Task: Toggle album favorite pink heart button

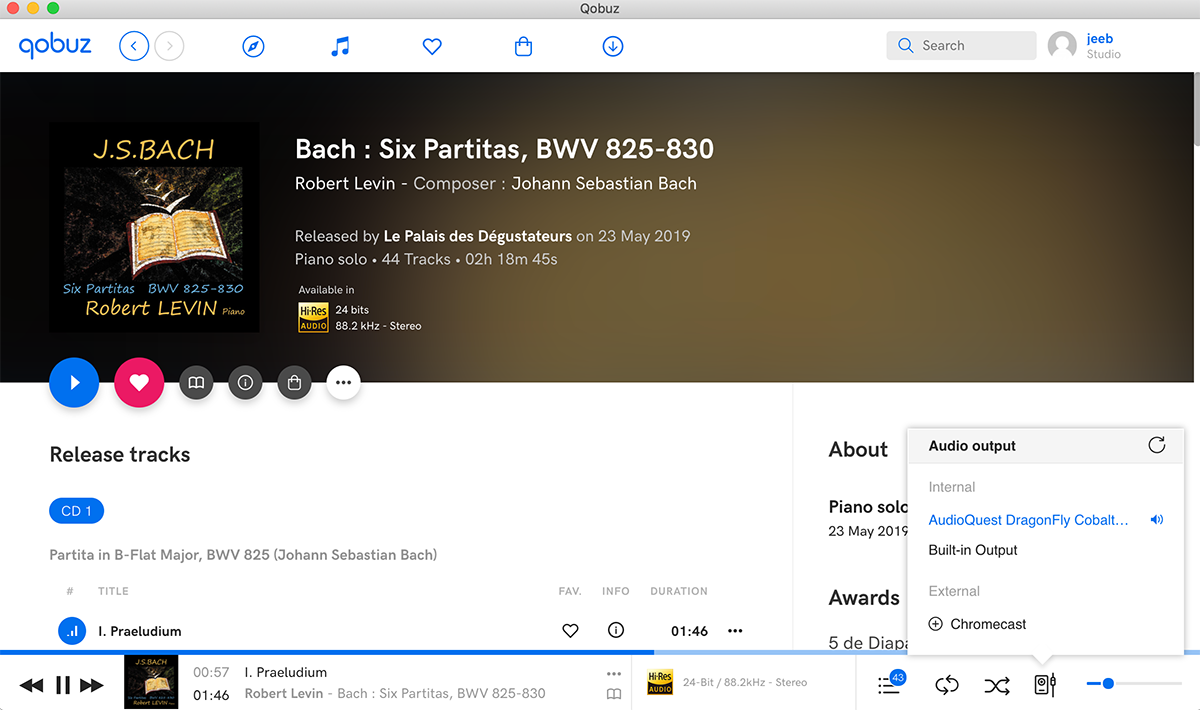Action: pos(139,382)
